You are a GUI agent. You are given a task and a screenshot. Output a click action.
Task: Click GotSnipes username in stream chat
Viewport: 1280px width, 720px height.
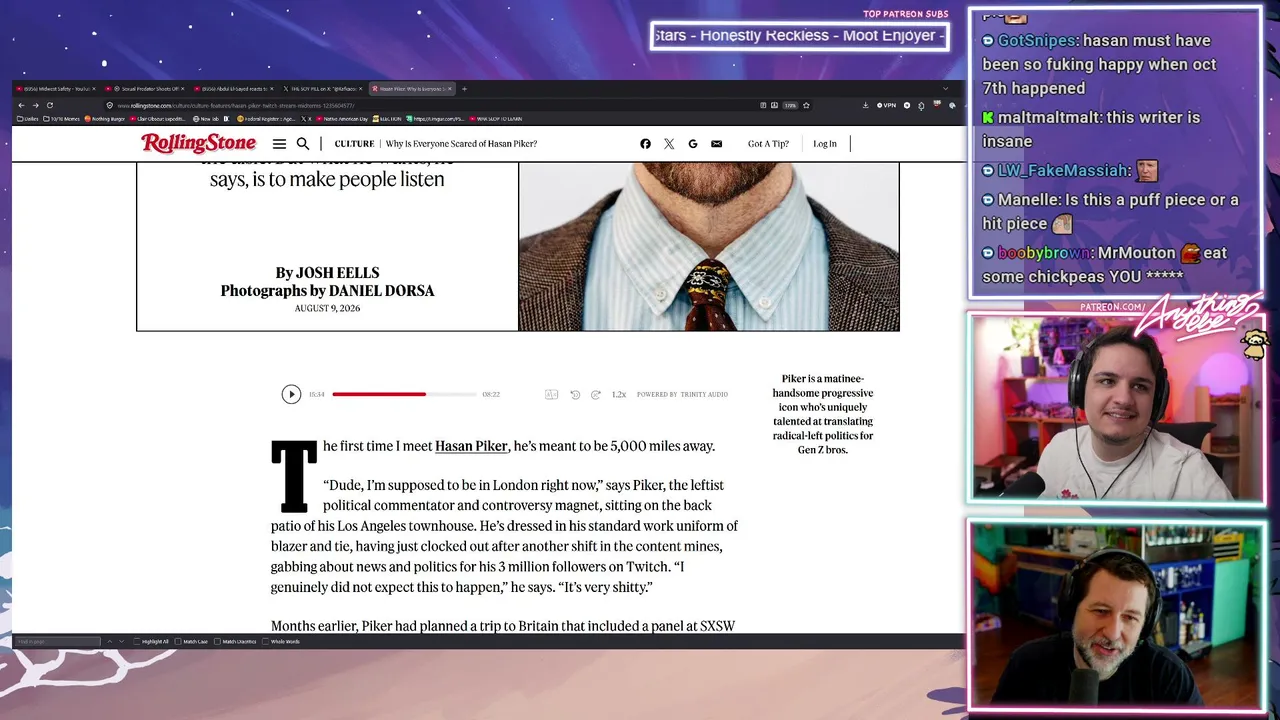click(x=1036, y=41)
